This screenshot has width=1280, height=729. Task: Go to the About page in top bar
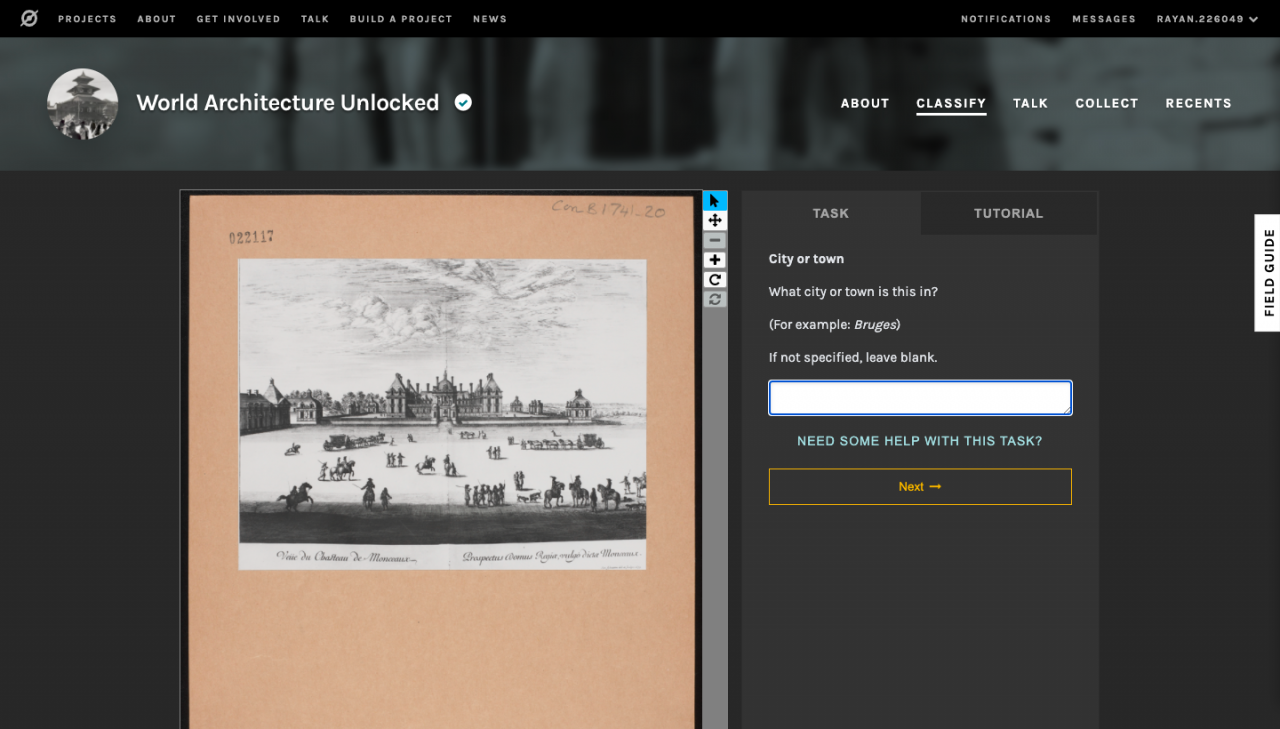[157, 19]
